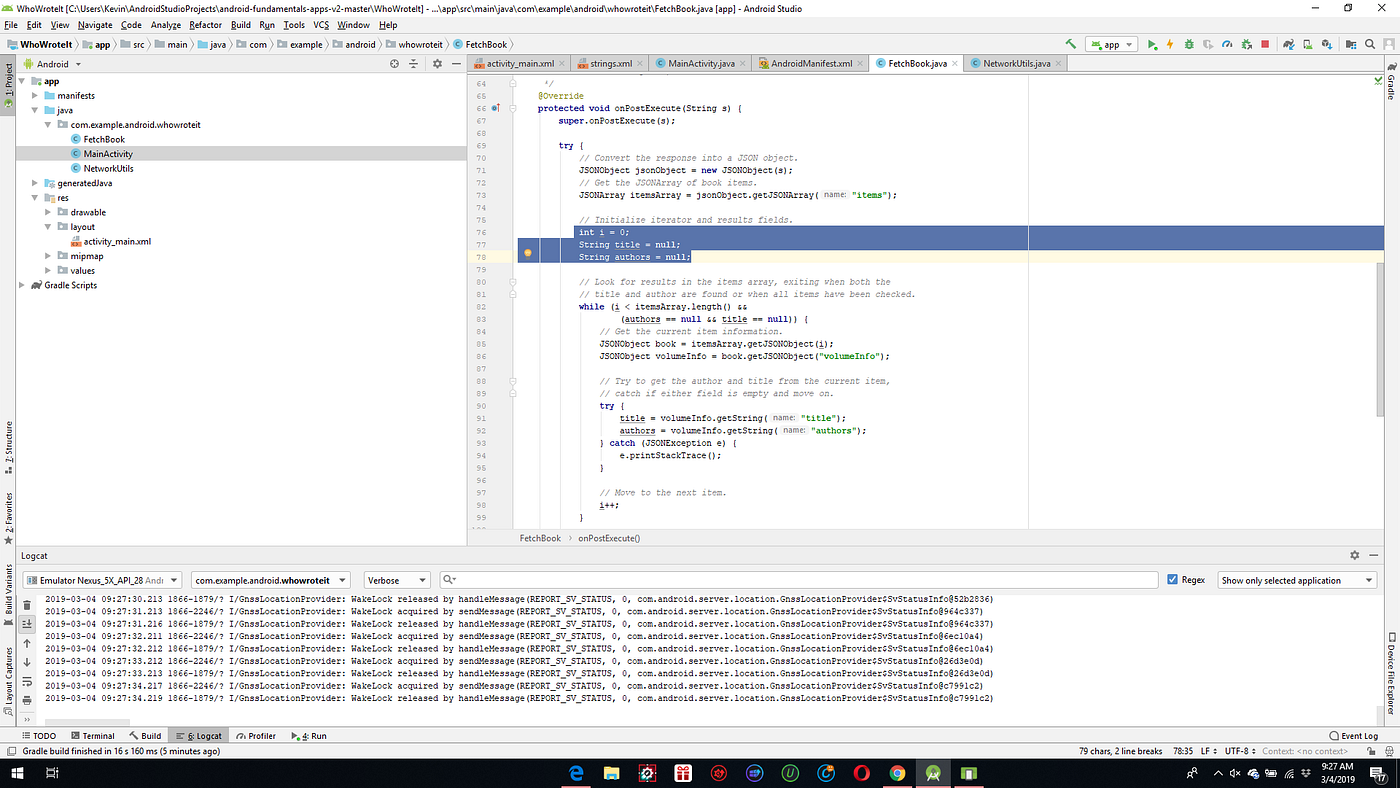Viewport: 1400px width, 788px height.
Task: Open the Refactor menu
Action: (205, 24)
